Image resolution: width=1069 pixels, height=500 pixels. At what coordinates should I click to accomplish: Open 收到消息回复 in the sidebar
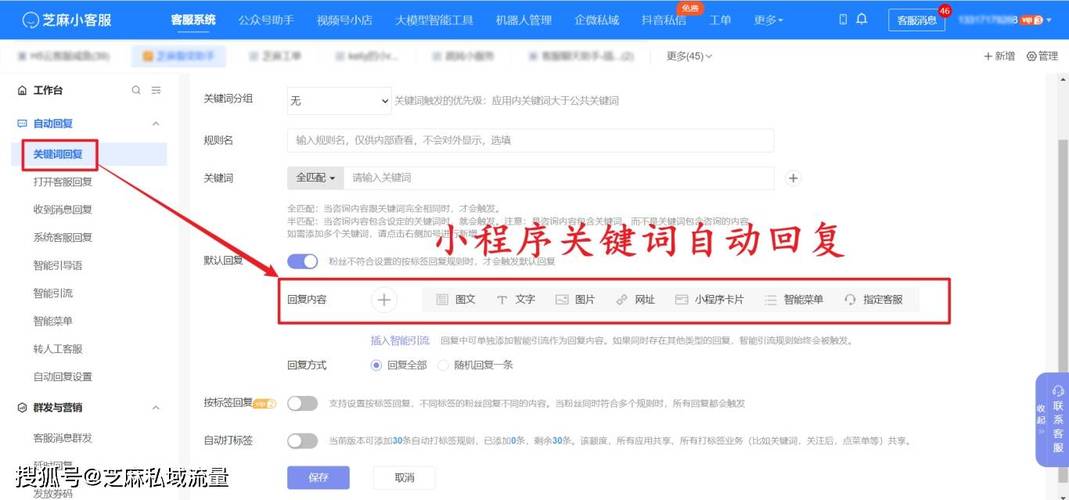[62, 209]
